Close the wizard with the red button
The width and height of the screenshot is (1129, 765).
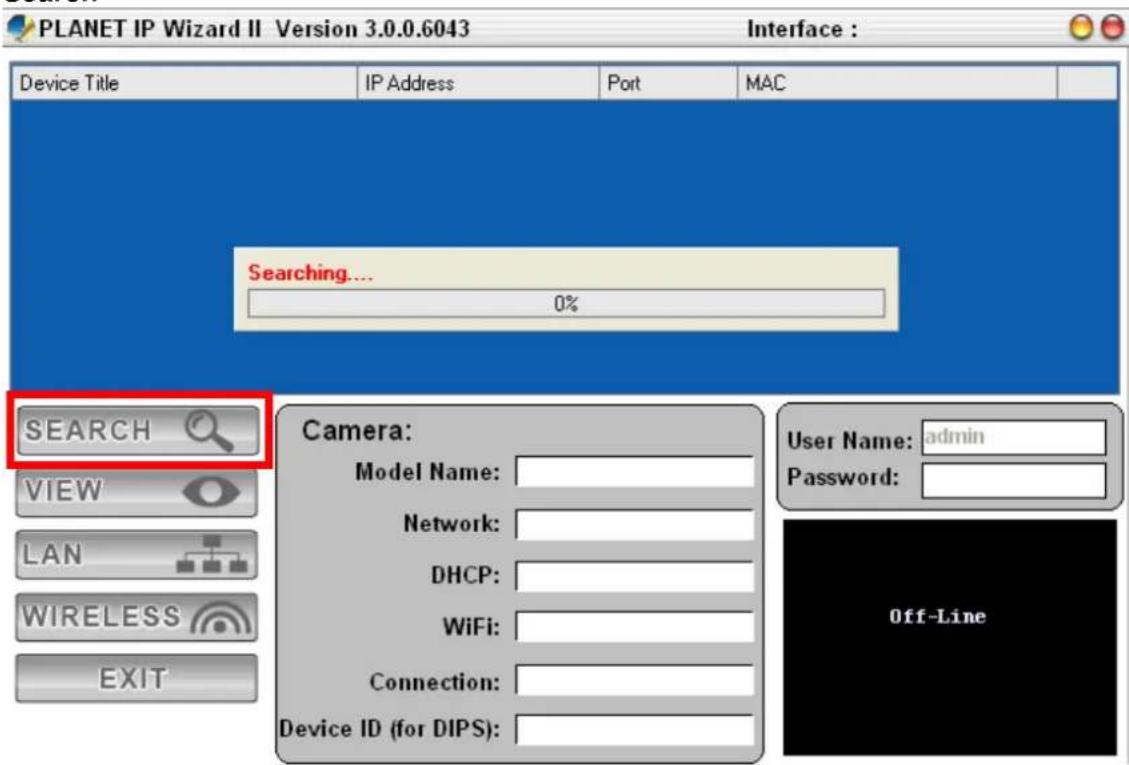coord(1112,28)
